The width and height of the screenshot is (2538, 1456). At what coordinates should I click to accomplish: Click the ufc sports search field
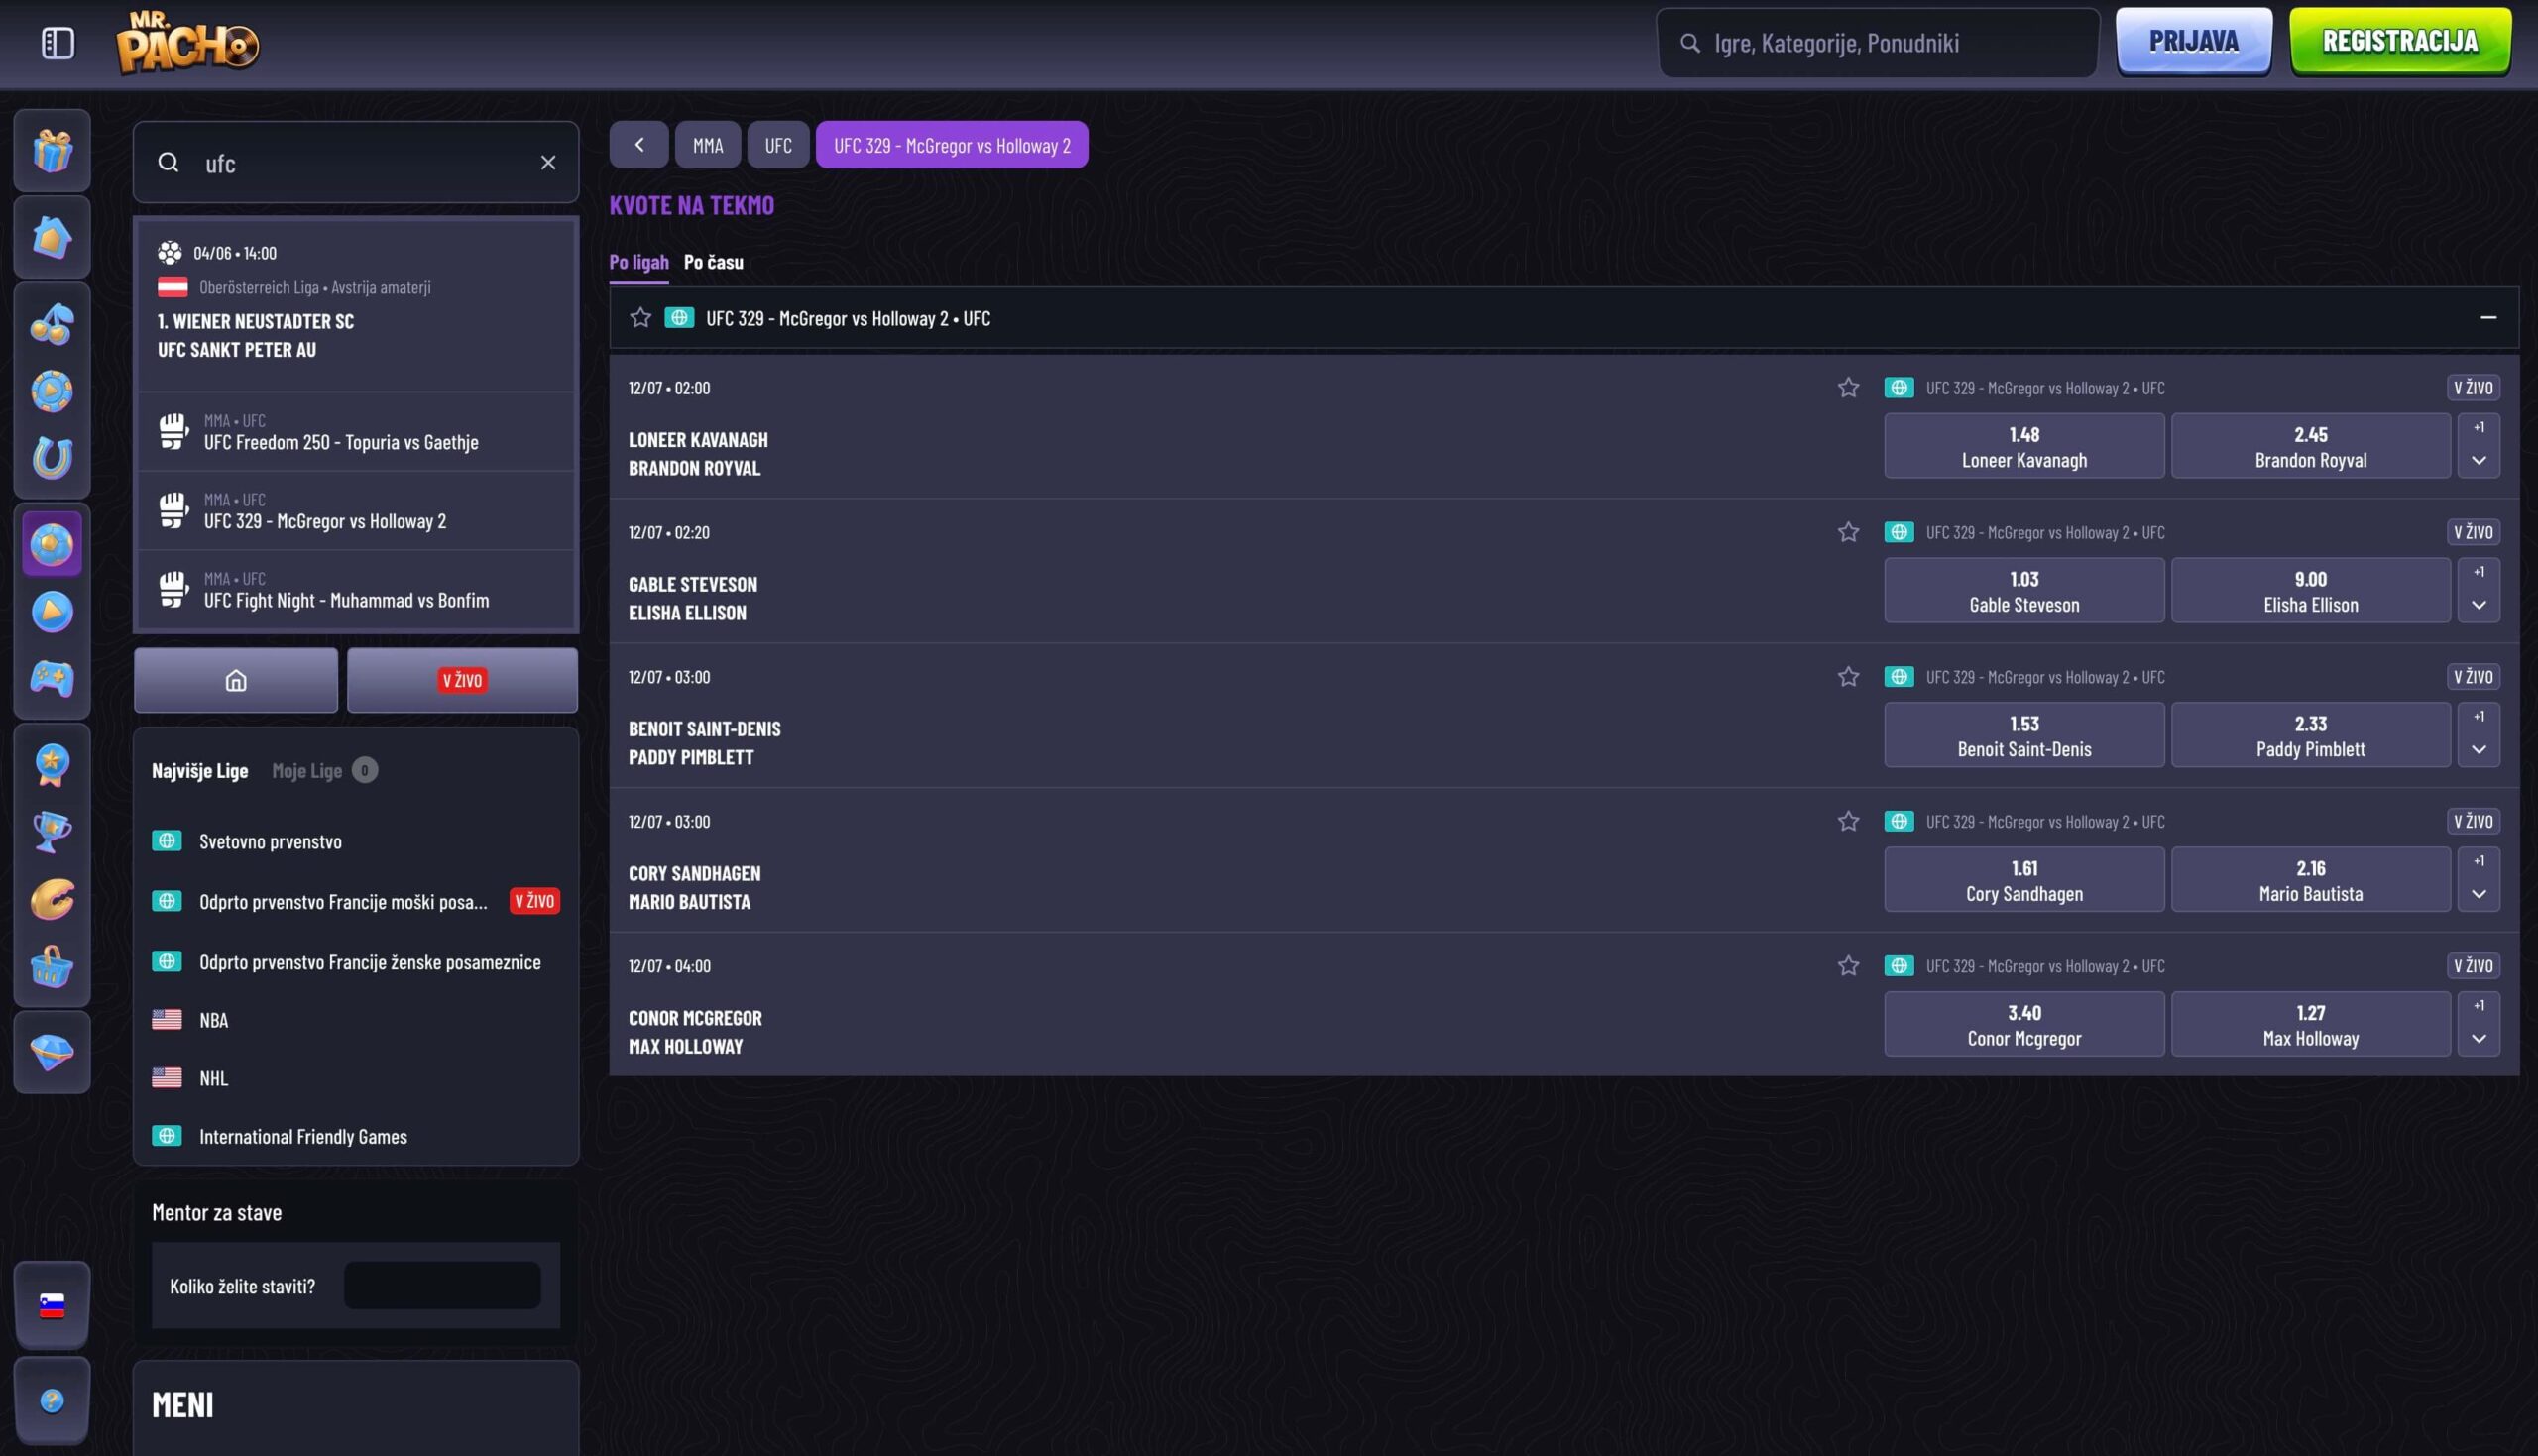[356, 162]
